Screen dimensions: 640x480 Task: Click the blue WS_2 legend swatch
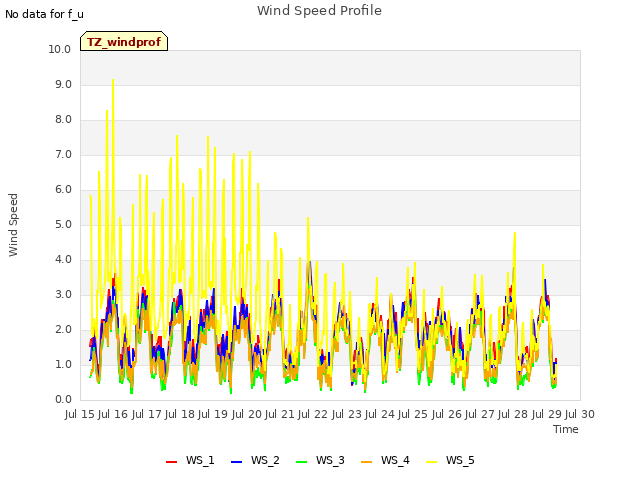tap(236, 461)
